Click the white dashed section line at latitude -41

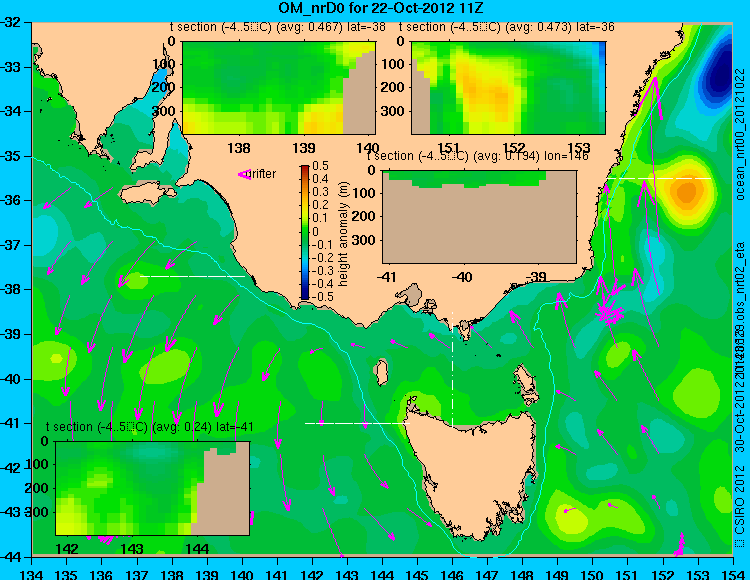click(357, 423)
